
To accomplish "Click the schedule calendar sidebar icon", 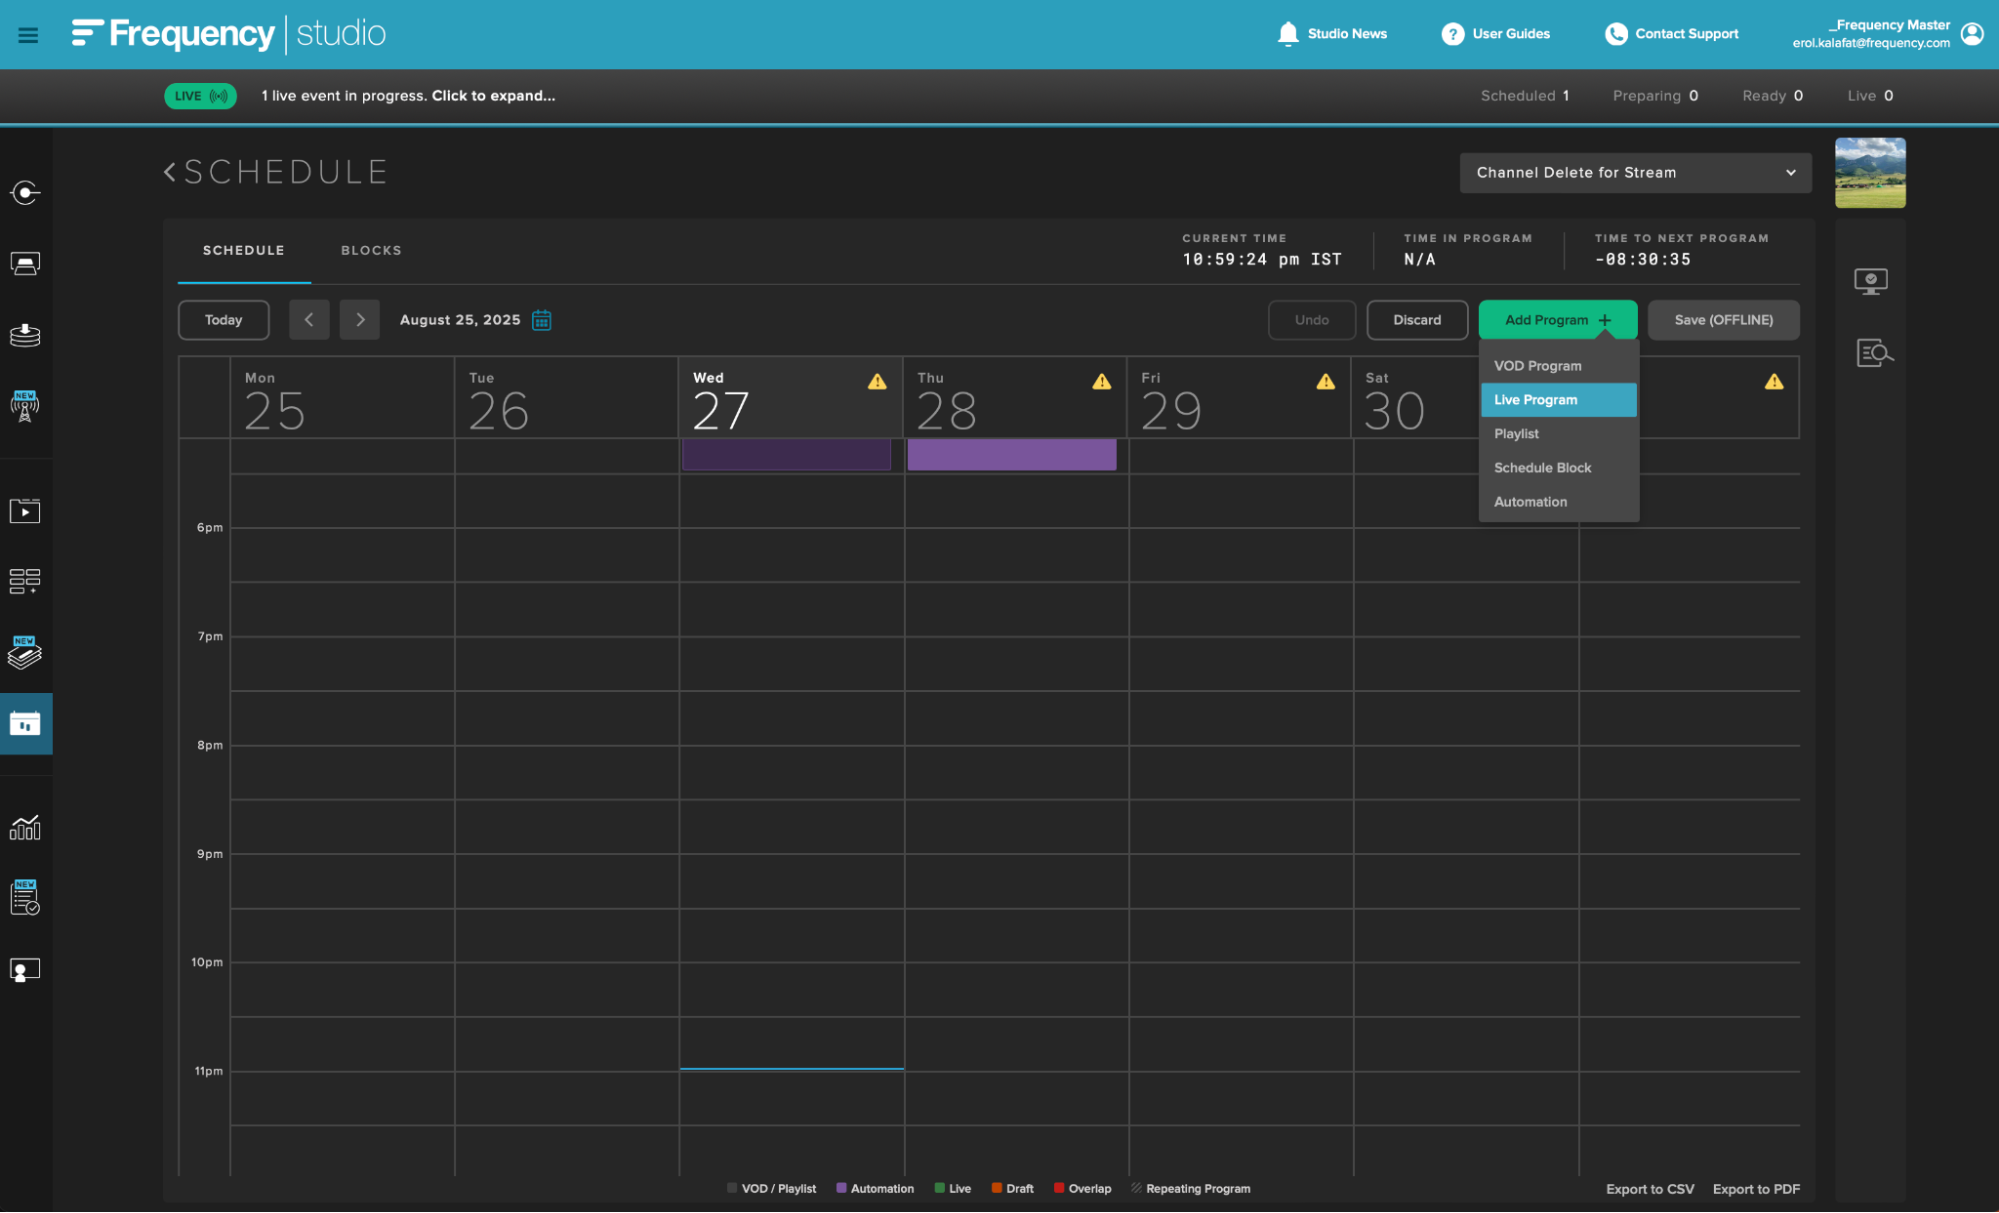I will point(25,723).
